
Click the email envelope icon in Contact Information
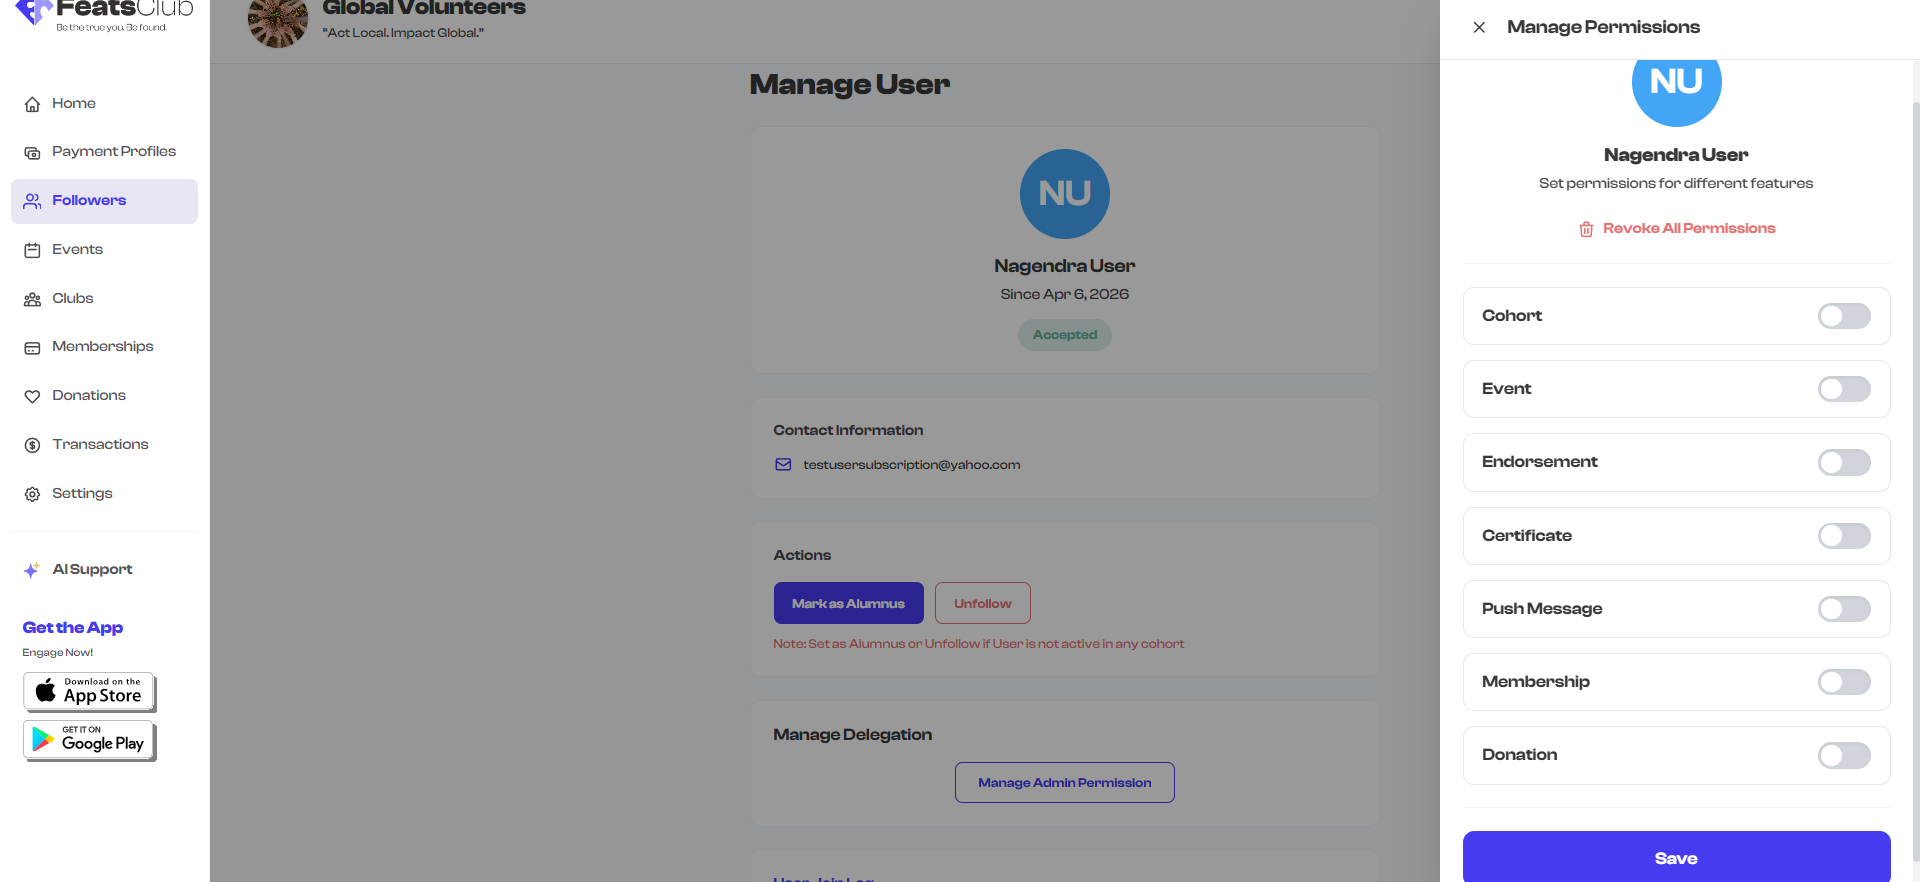783,465
